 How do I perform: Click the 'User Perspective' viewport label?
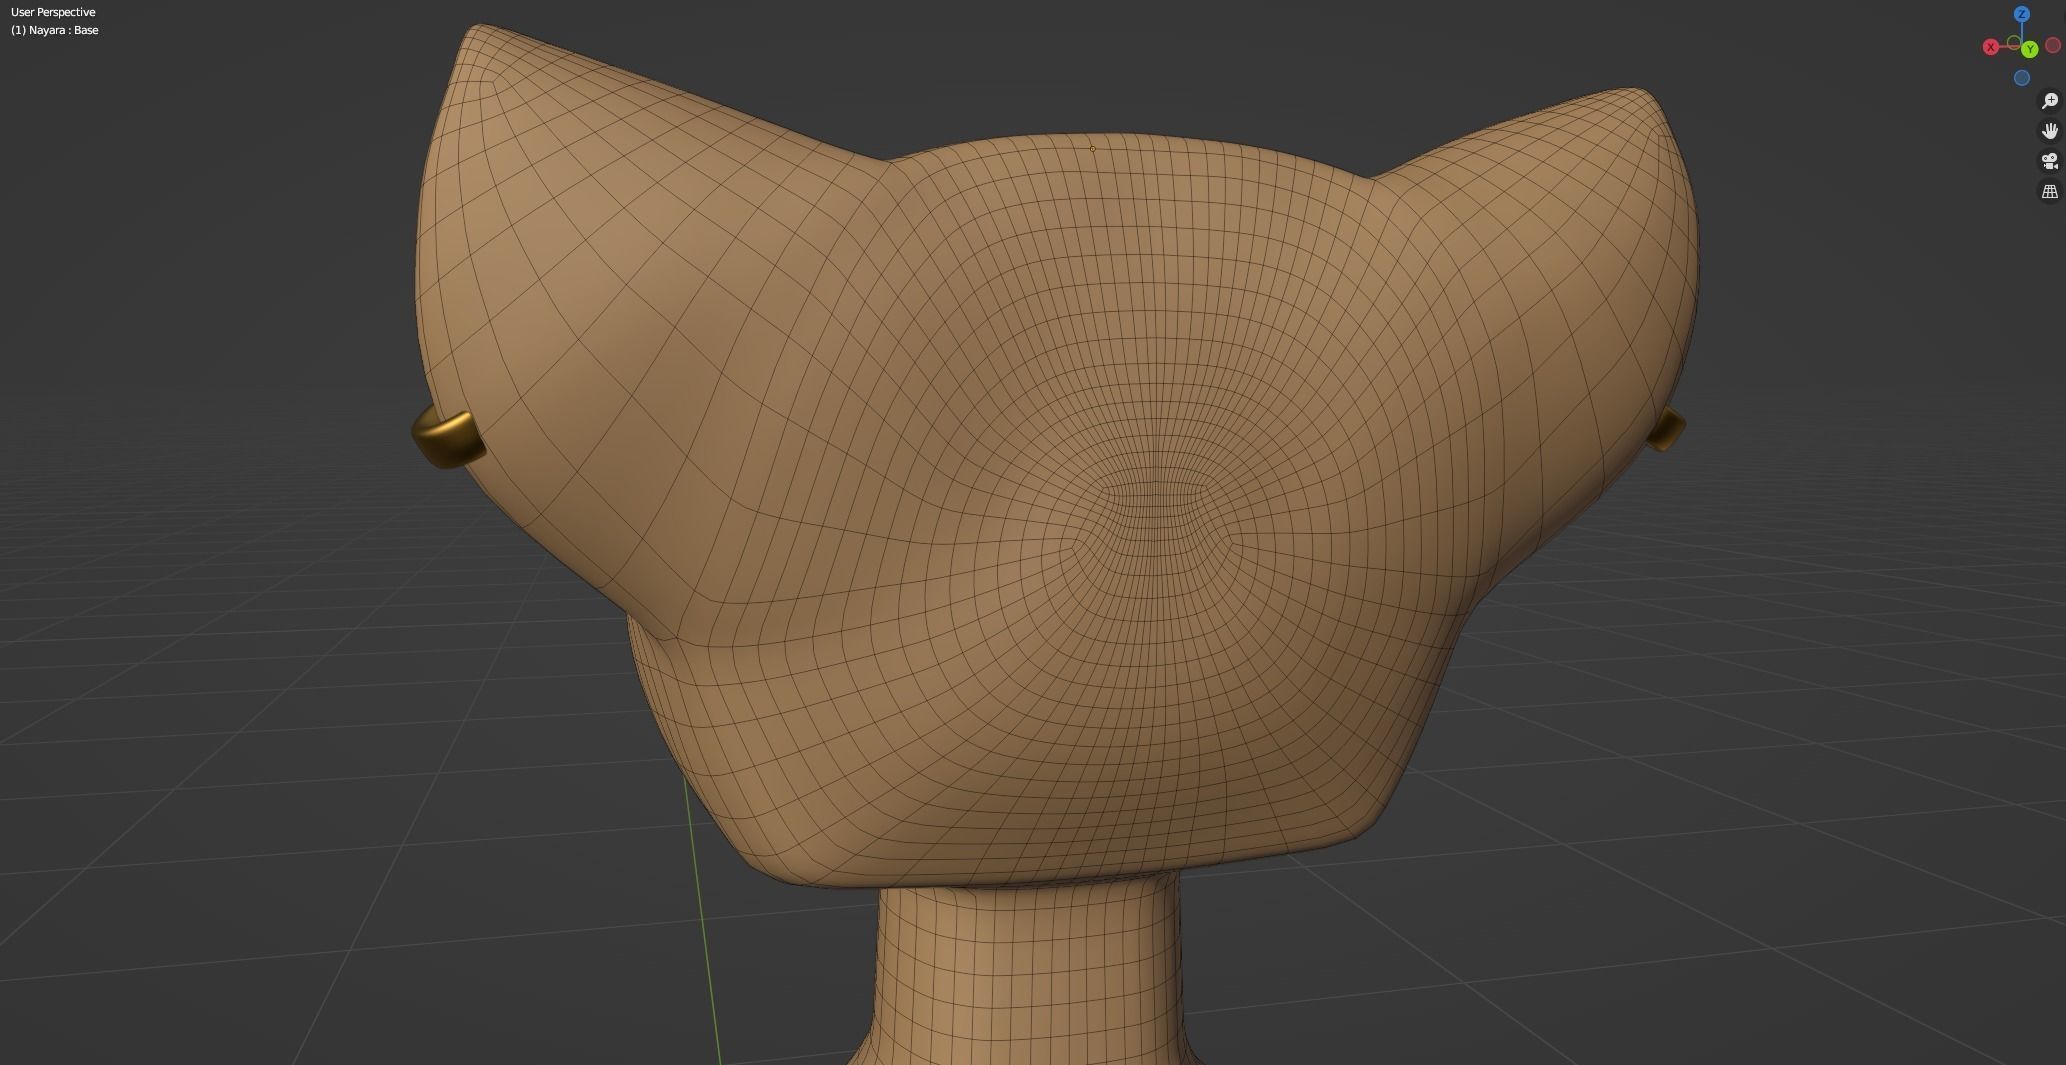click(x=53, y=12)
